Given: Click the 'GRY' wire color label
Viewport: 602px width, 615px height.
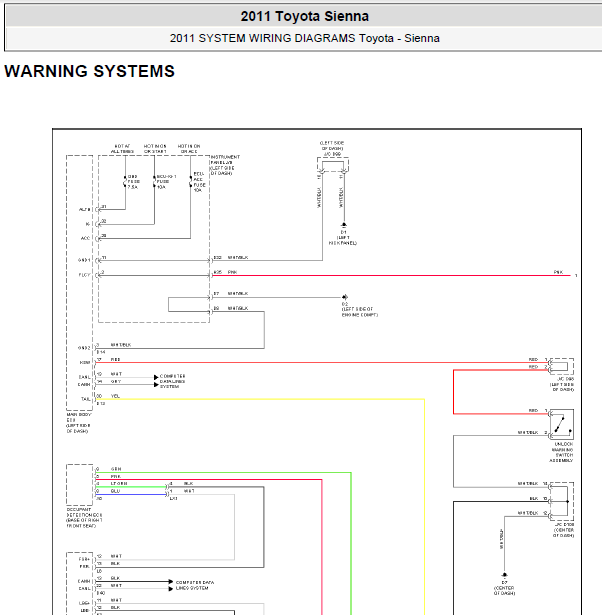Looking at the screenshot, I should coord(116,381).
